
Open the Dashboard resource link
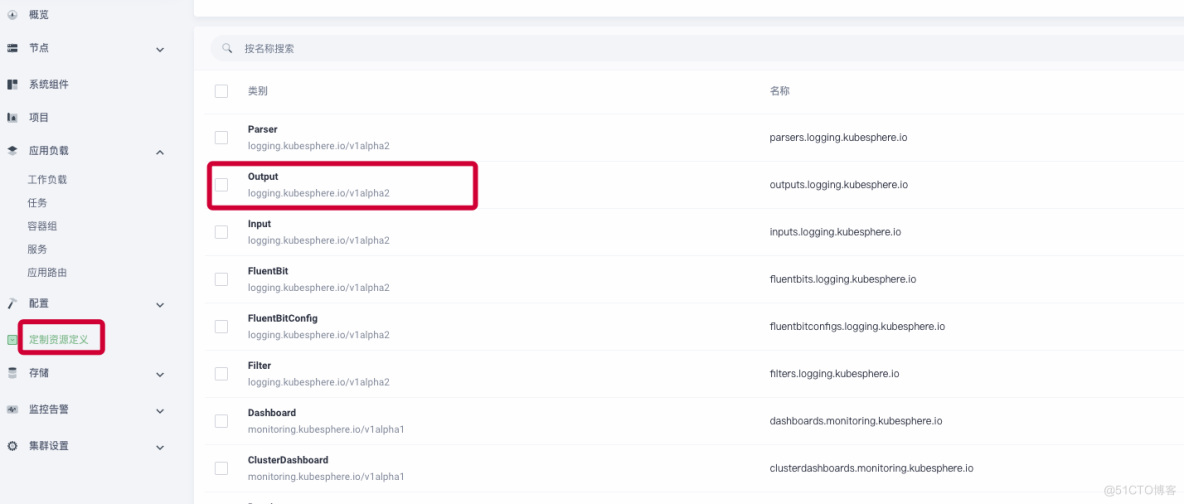272,413
